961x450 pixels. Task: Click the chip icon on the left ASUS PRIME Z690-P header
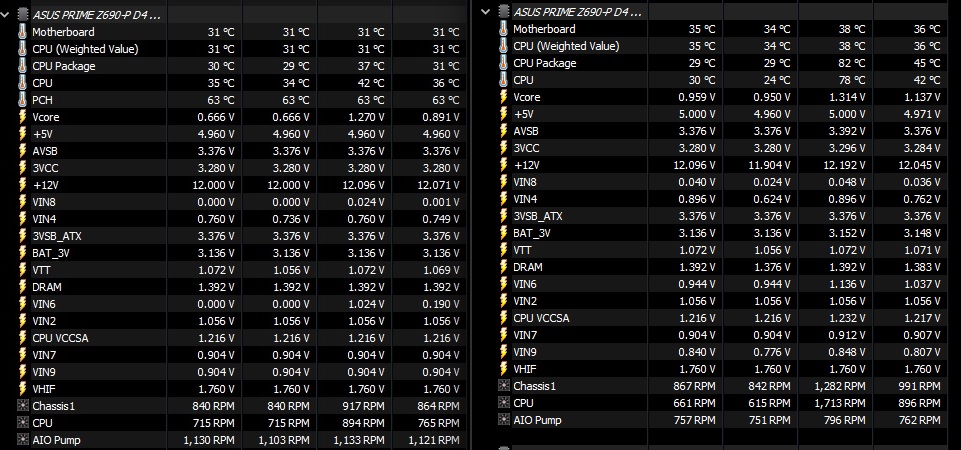[22, 15]
